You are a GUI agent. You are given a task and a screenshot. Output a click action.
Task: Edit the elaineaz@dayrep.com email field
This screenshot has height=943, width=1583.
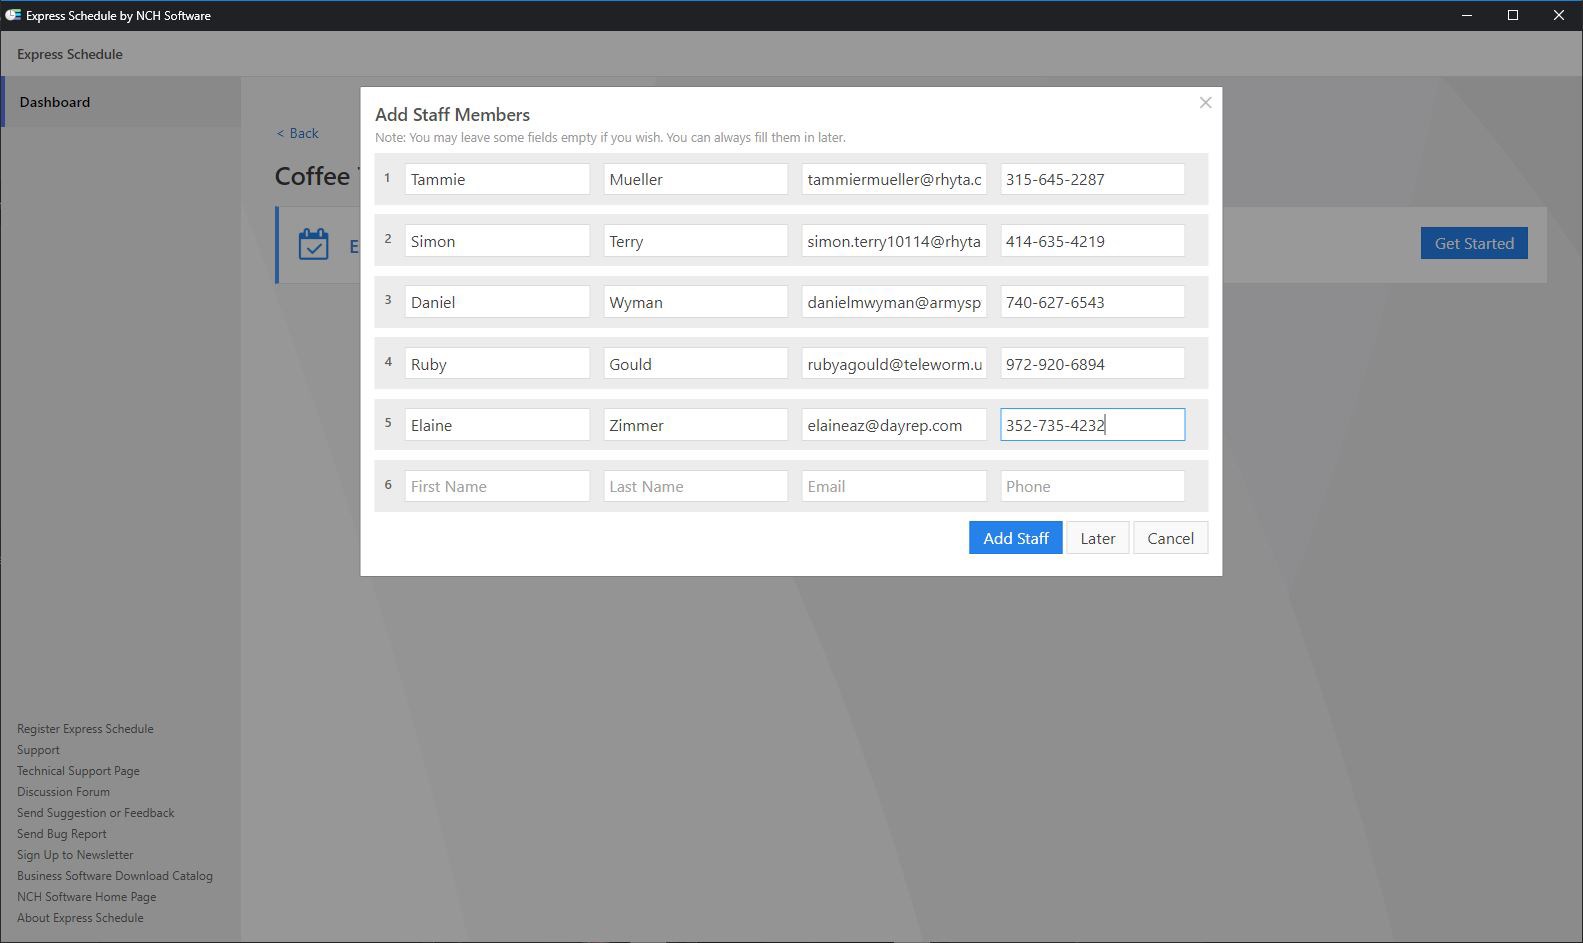894,425
